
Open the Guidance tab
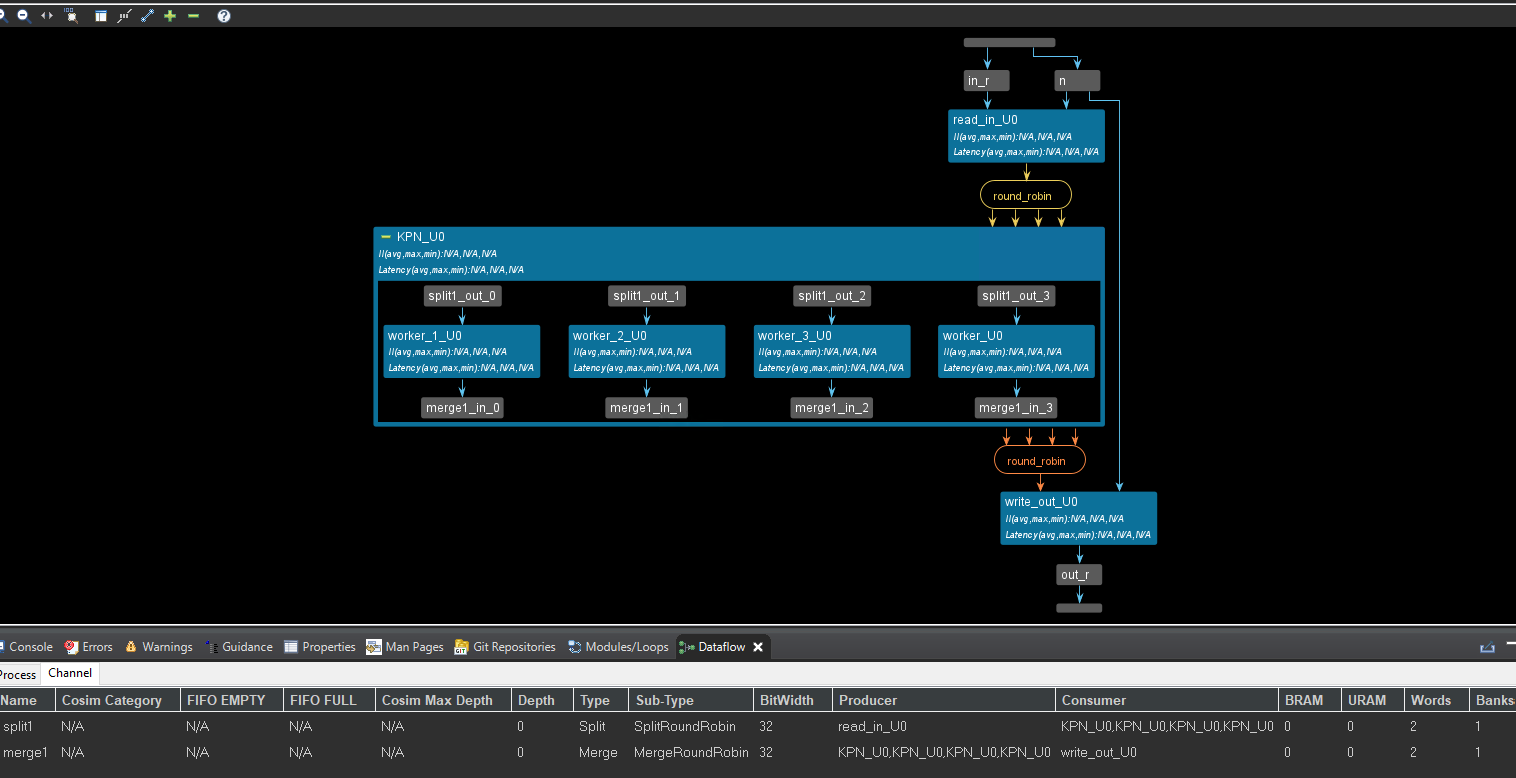[238, 647]
